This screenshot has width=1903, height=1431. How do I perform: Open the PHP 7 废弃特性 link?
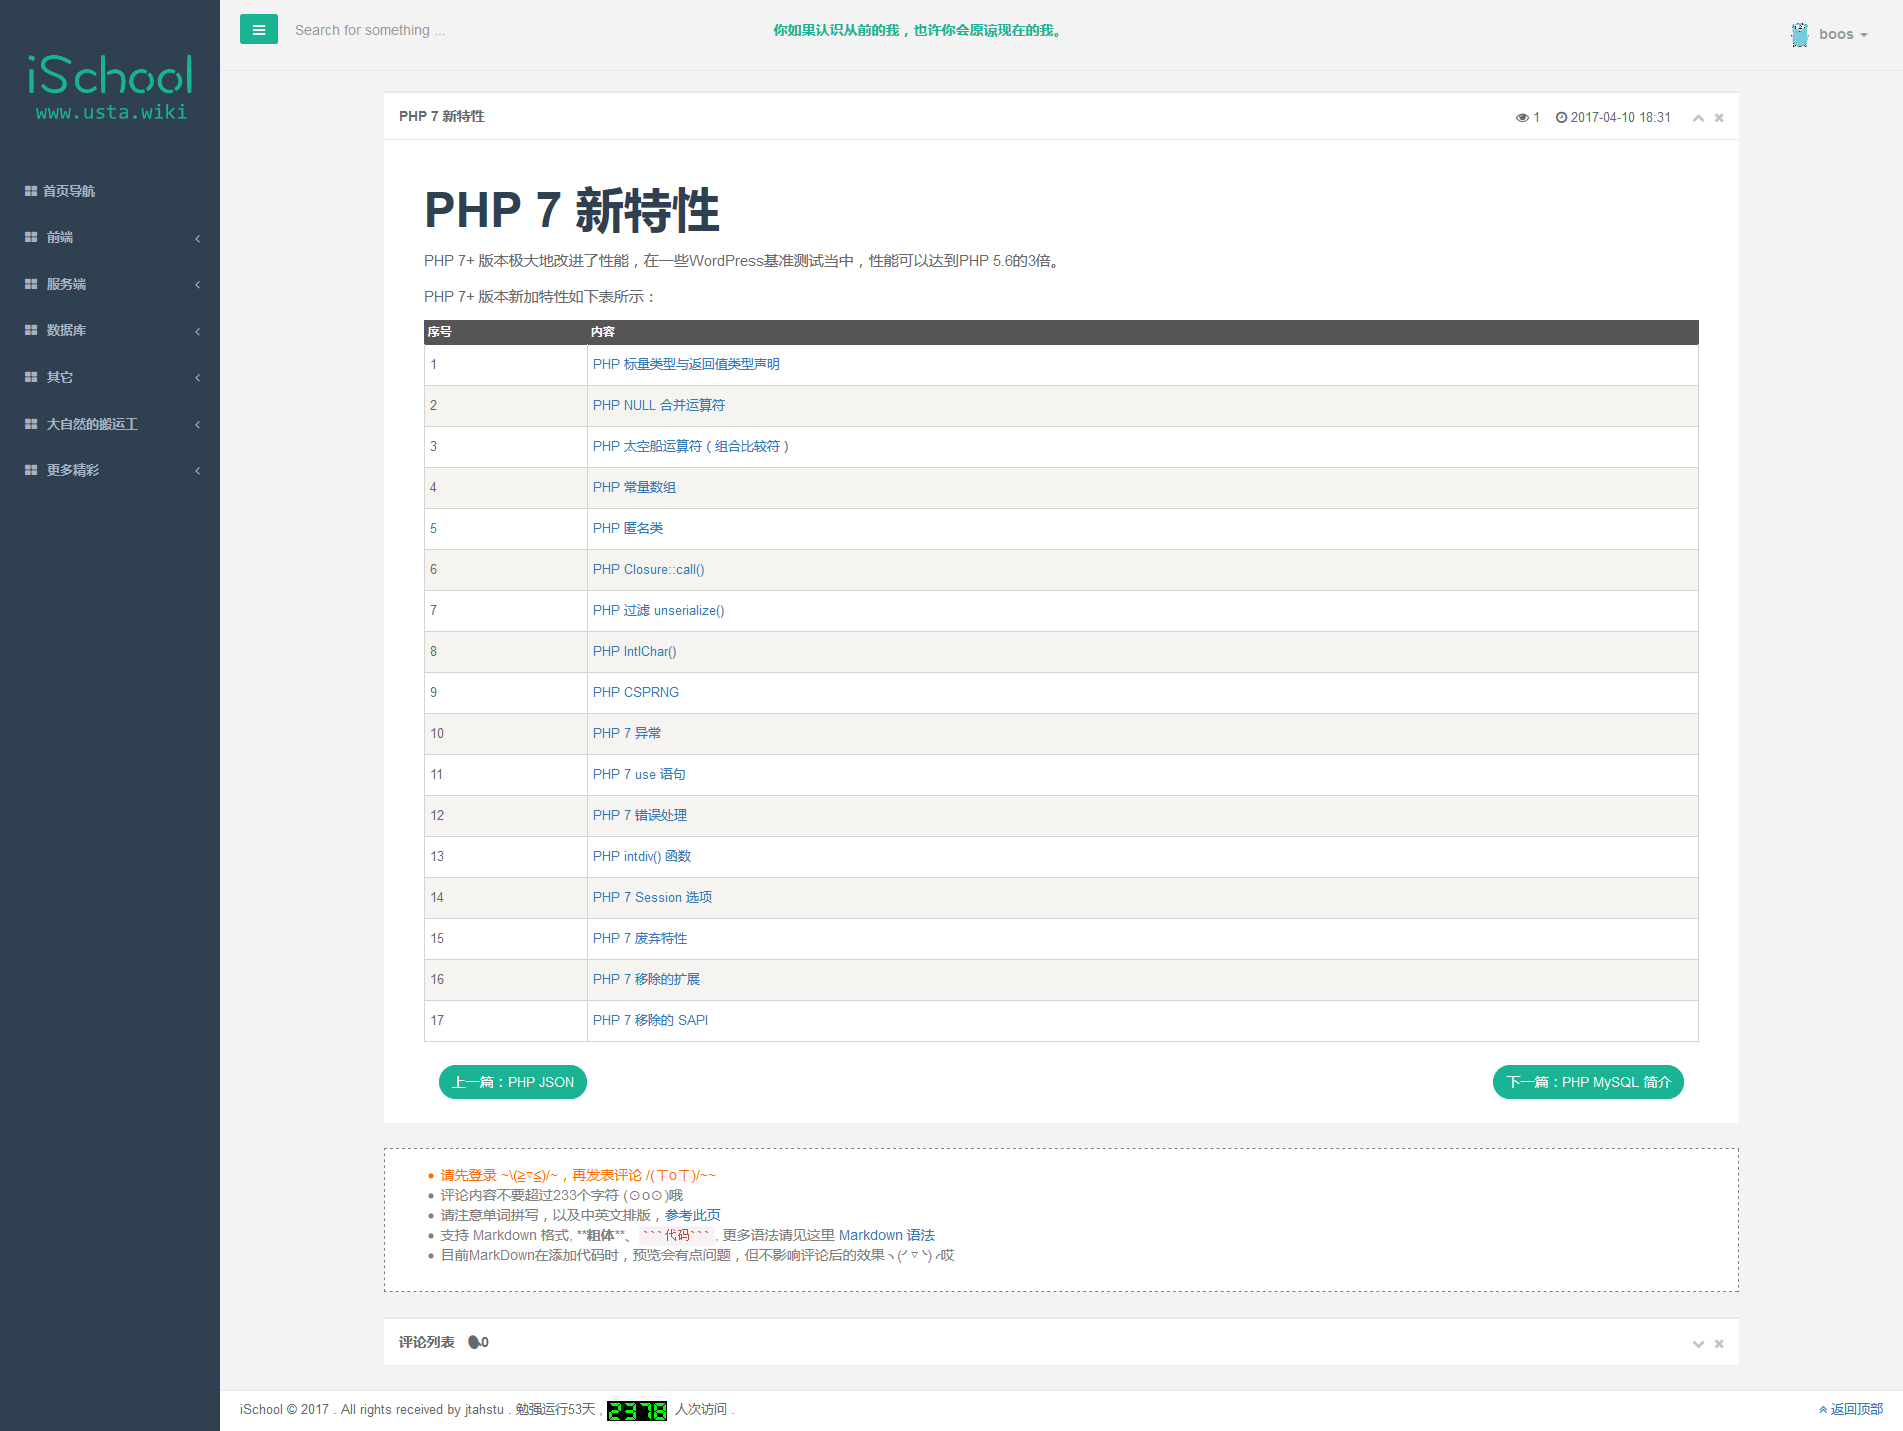(640, 938)
